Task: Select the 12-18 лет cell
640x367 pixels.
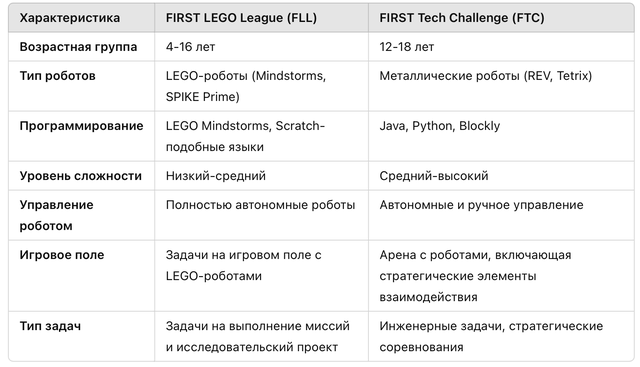Action: pos(407,47)
